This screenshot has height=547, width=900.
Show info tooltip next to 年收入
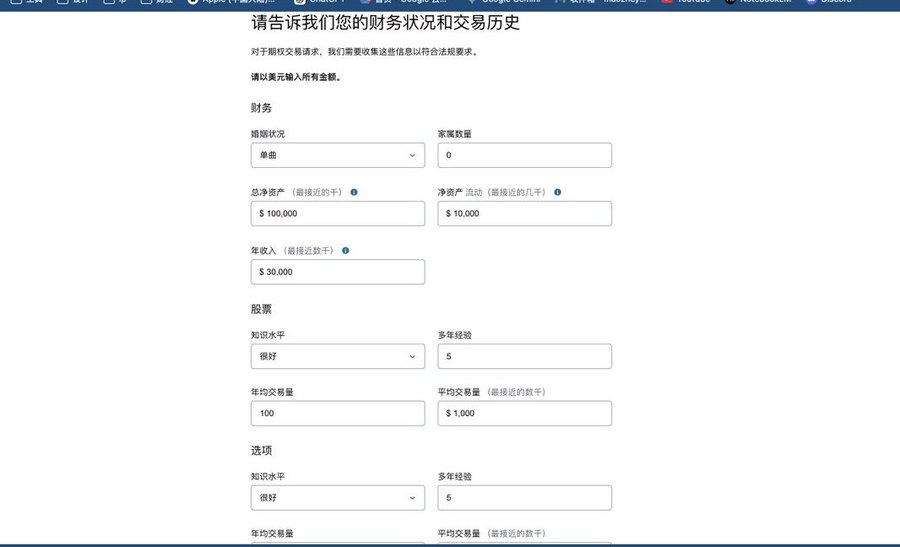(346, 251)
